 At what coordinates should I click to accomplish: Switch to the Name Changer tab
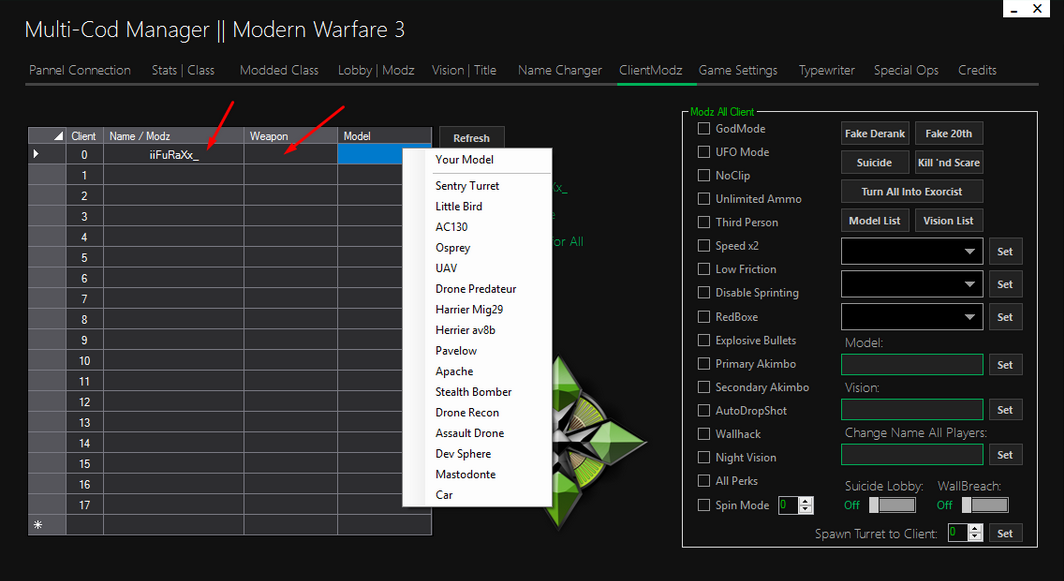click(560, 70)
